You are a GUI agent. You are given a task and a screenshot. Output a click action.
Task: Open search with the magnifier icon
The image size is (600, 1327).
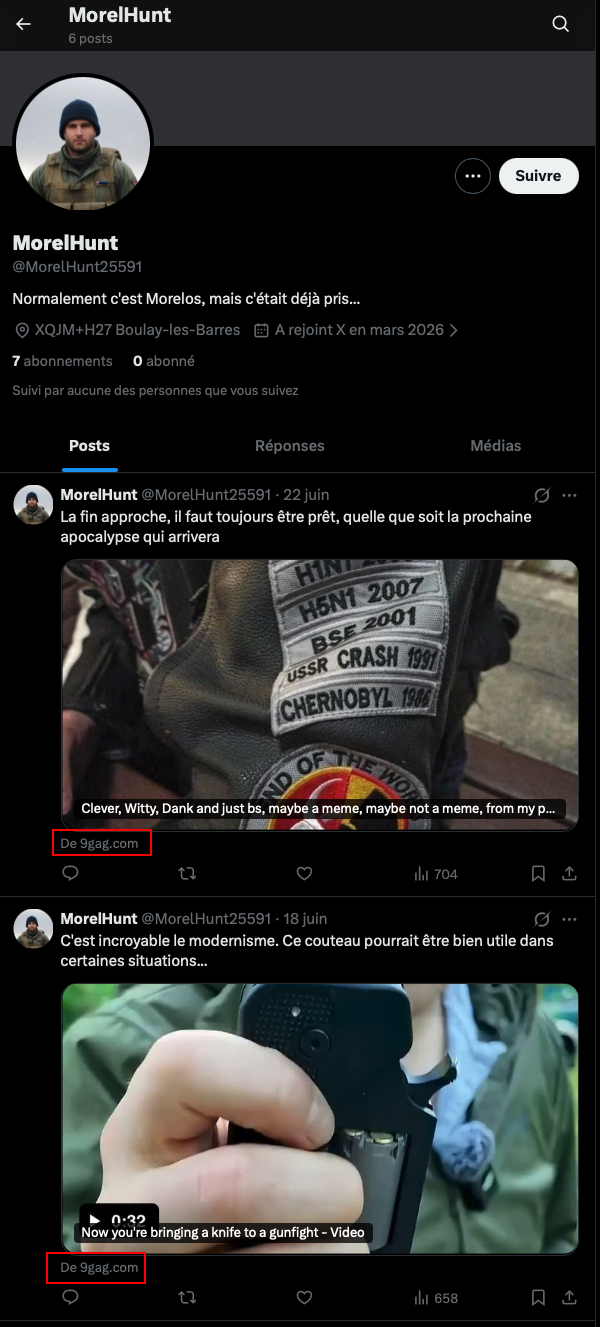tap(560, 24)
